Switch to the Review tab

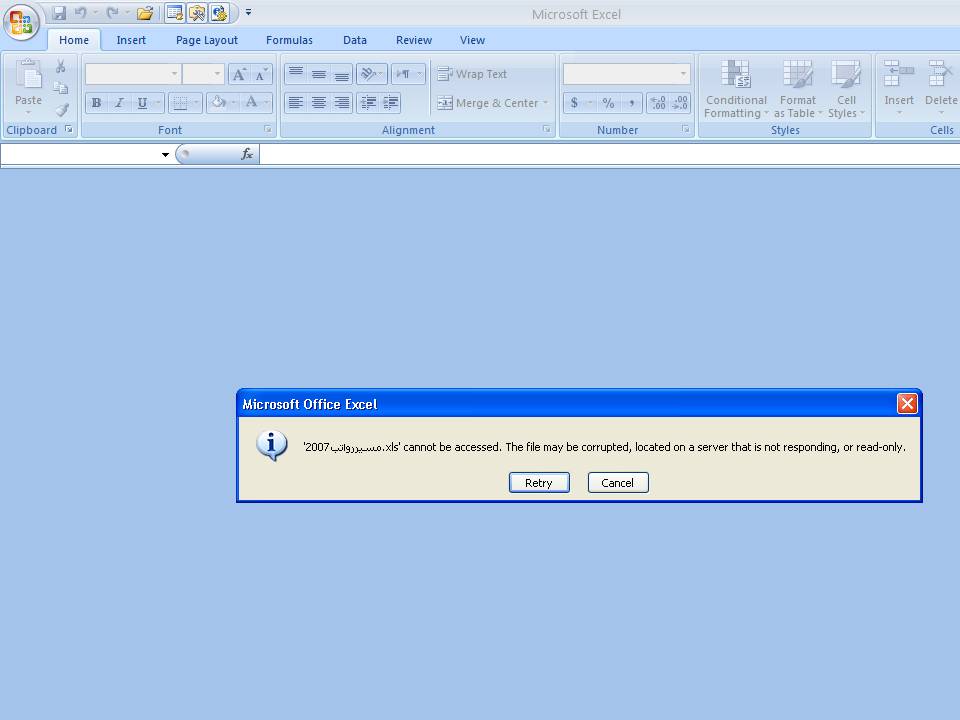(x=414, y=40)
